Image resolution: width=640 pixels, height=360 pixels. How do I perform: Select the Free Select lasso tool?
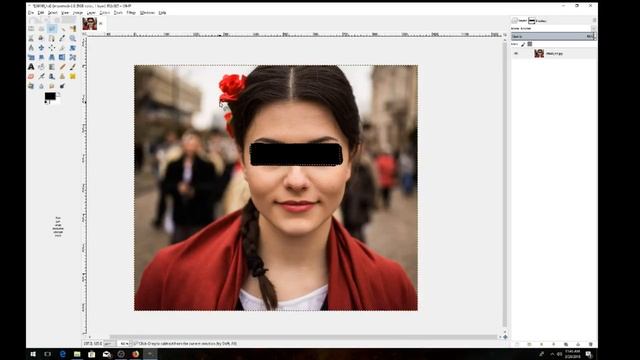point(52,29)
